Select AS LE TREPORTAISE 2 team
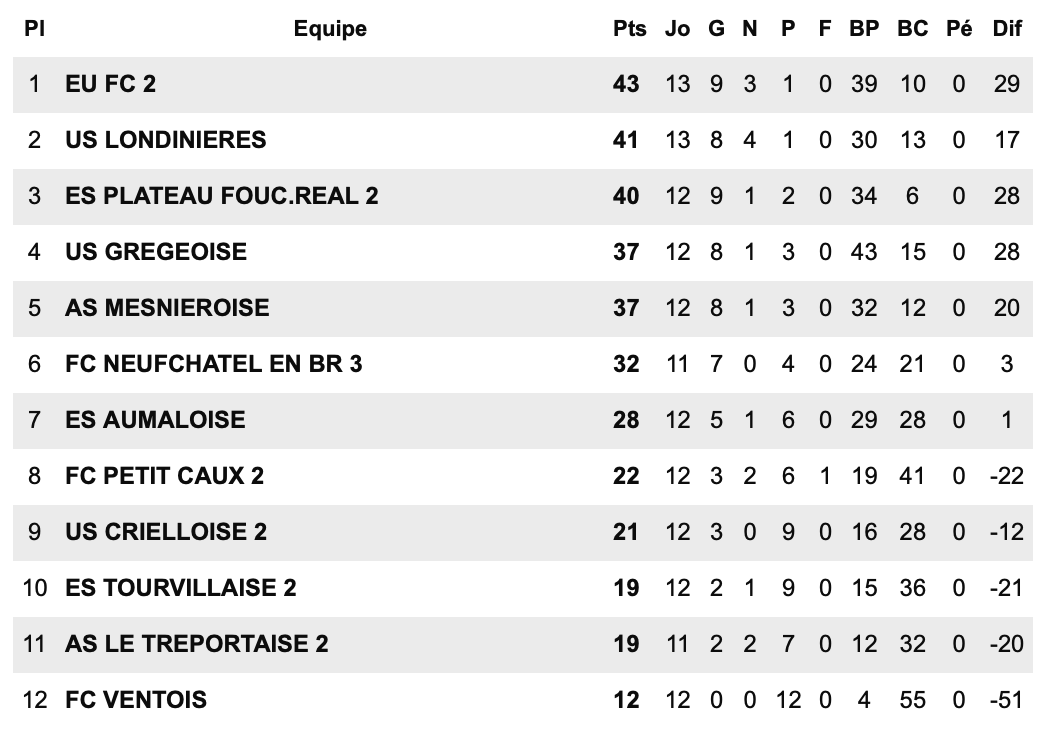 (197, 643)
